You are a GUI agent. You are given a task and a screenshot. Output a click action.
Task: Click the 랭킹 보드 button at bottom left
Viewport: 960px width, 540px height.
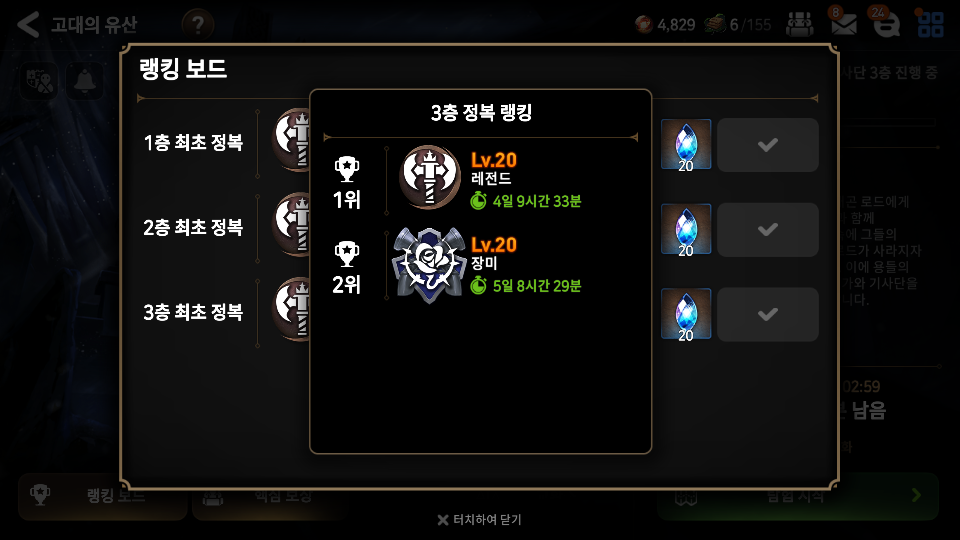coord(103,496)
